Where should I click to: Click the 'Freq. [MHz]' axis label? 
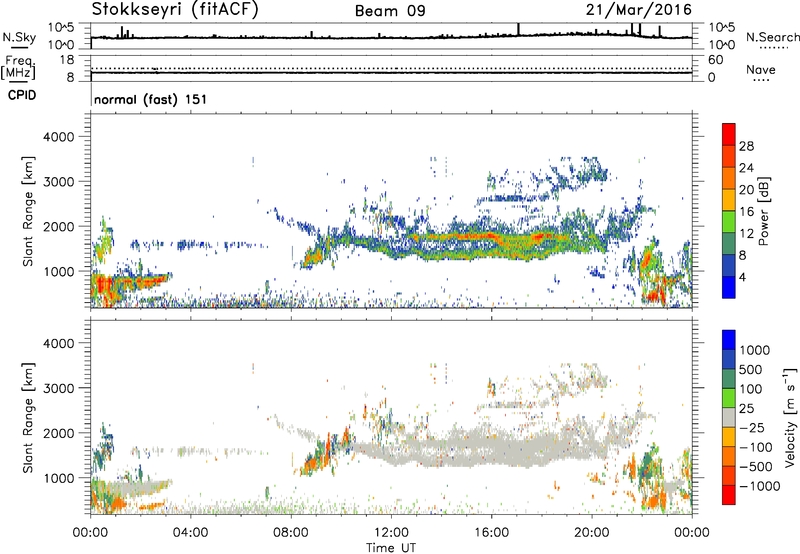pos(19,67)
